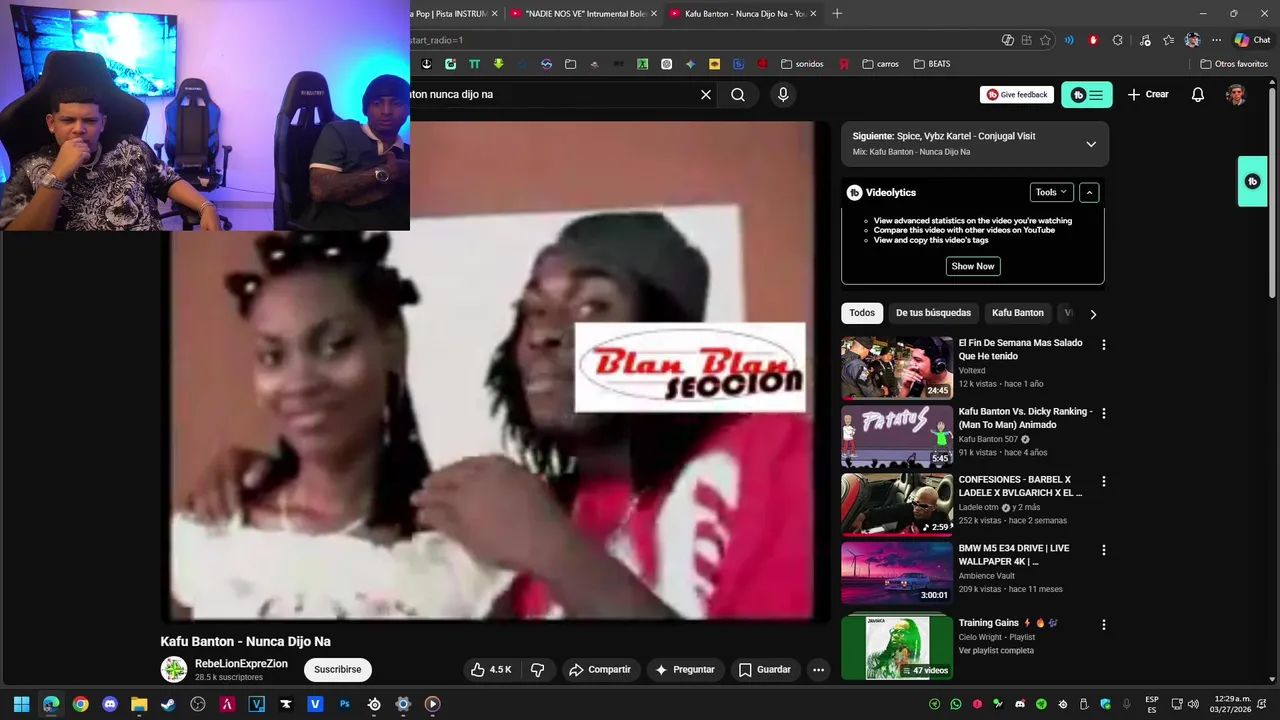Viewport: 1280px width, 720px height.
Task: Open BMW M5 E34 DRIVE video title
Action: click(x=1014, y=555)
